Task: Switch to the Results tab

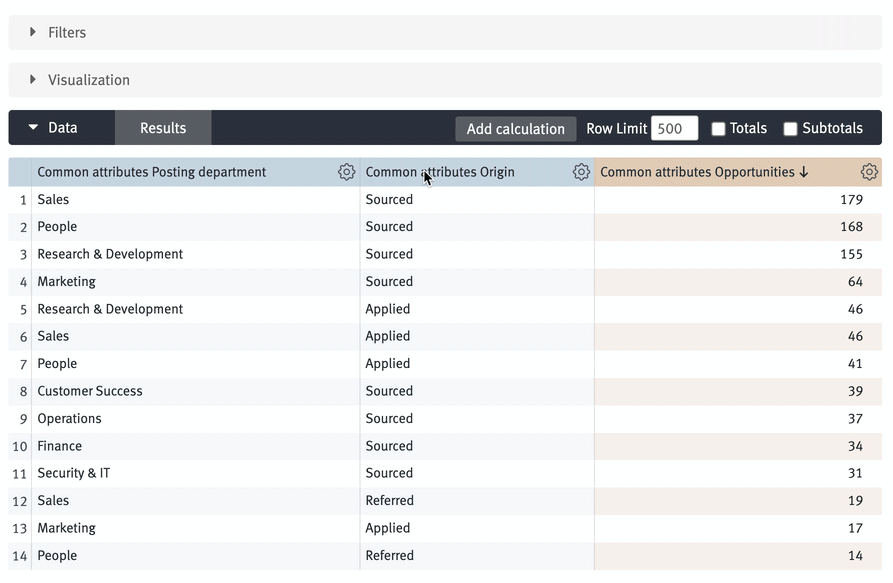Action: 162,127
